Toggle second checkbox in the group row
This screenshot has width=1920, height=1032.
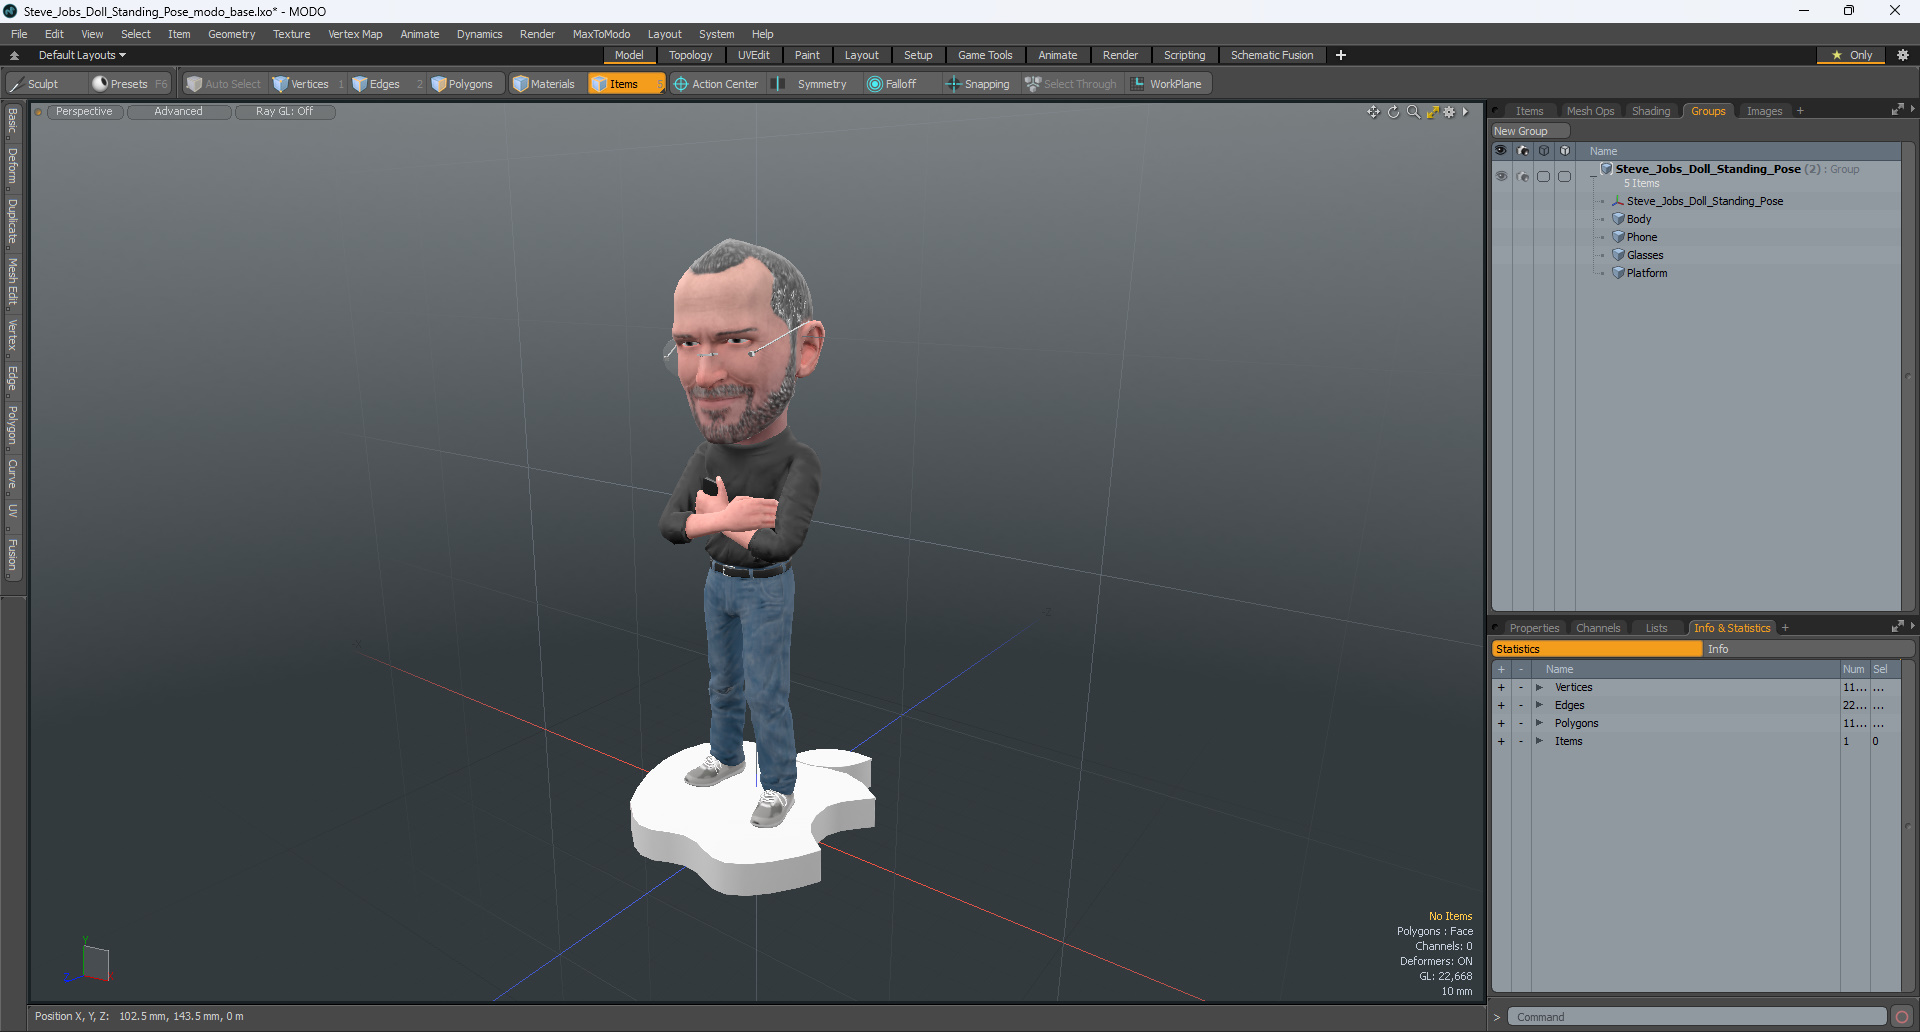[x=1564, y=176]
